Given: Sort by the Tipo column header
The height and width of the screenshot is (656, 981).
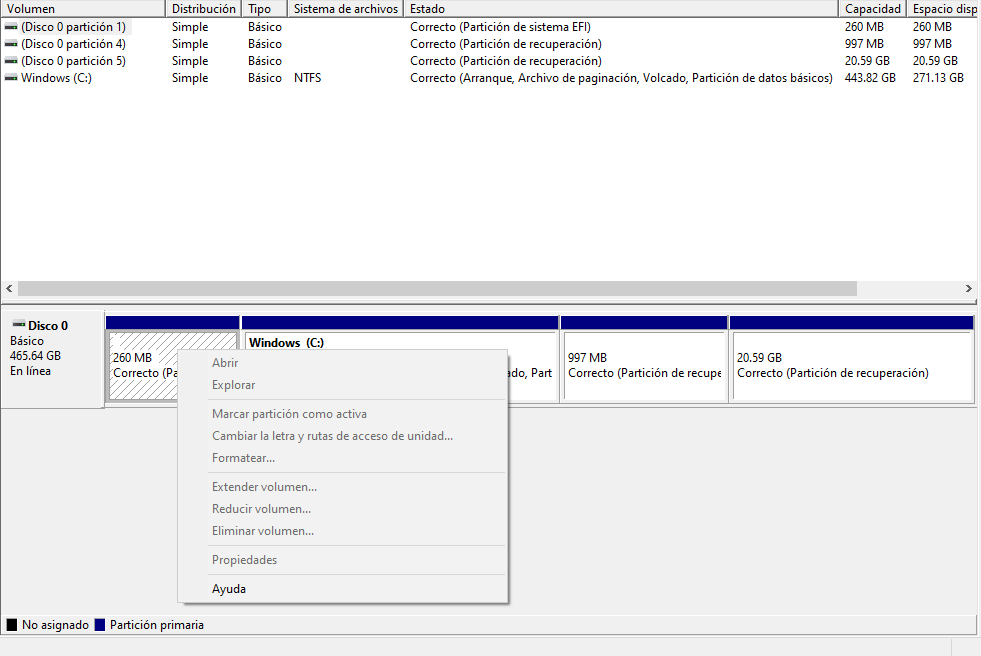Looking at the screenshot, I should click(264, 9).
